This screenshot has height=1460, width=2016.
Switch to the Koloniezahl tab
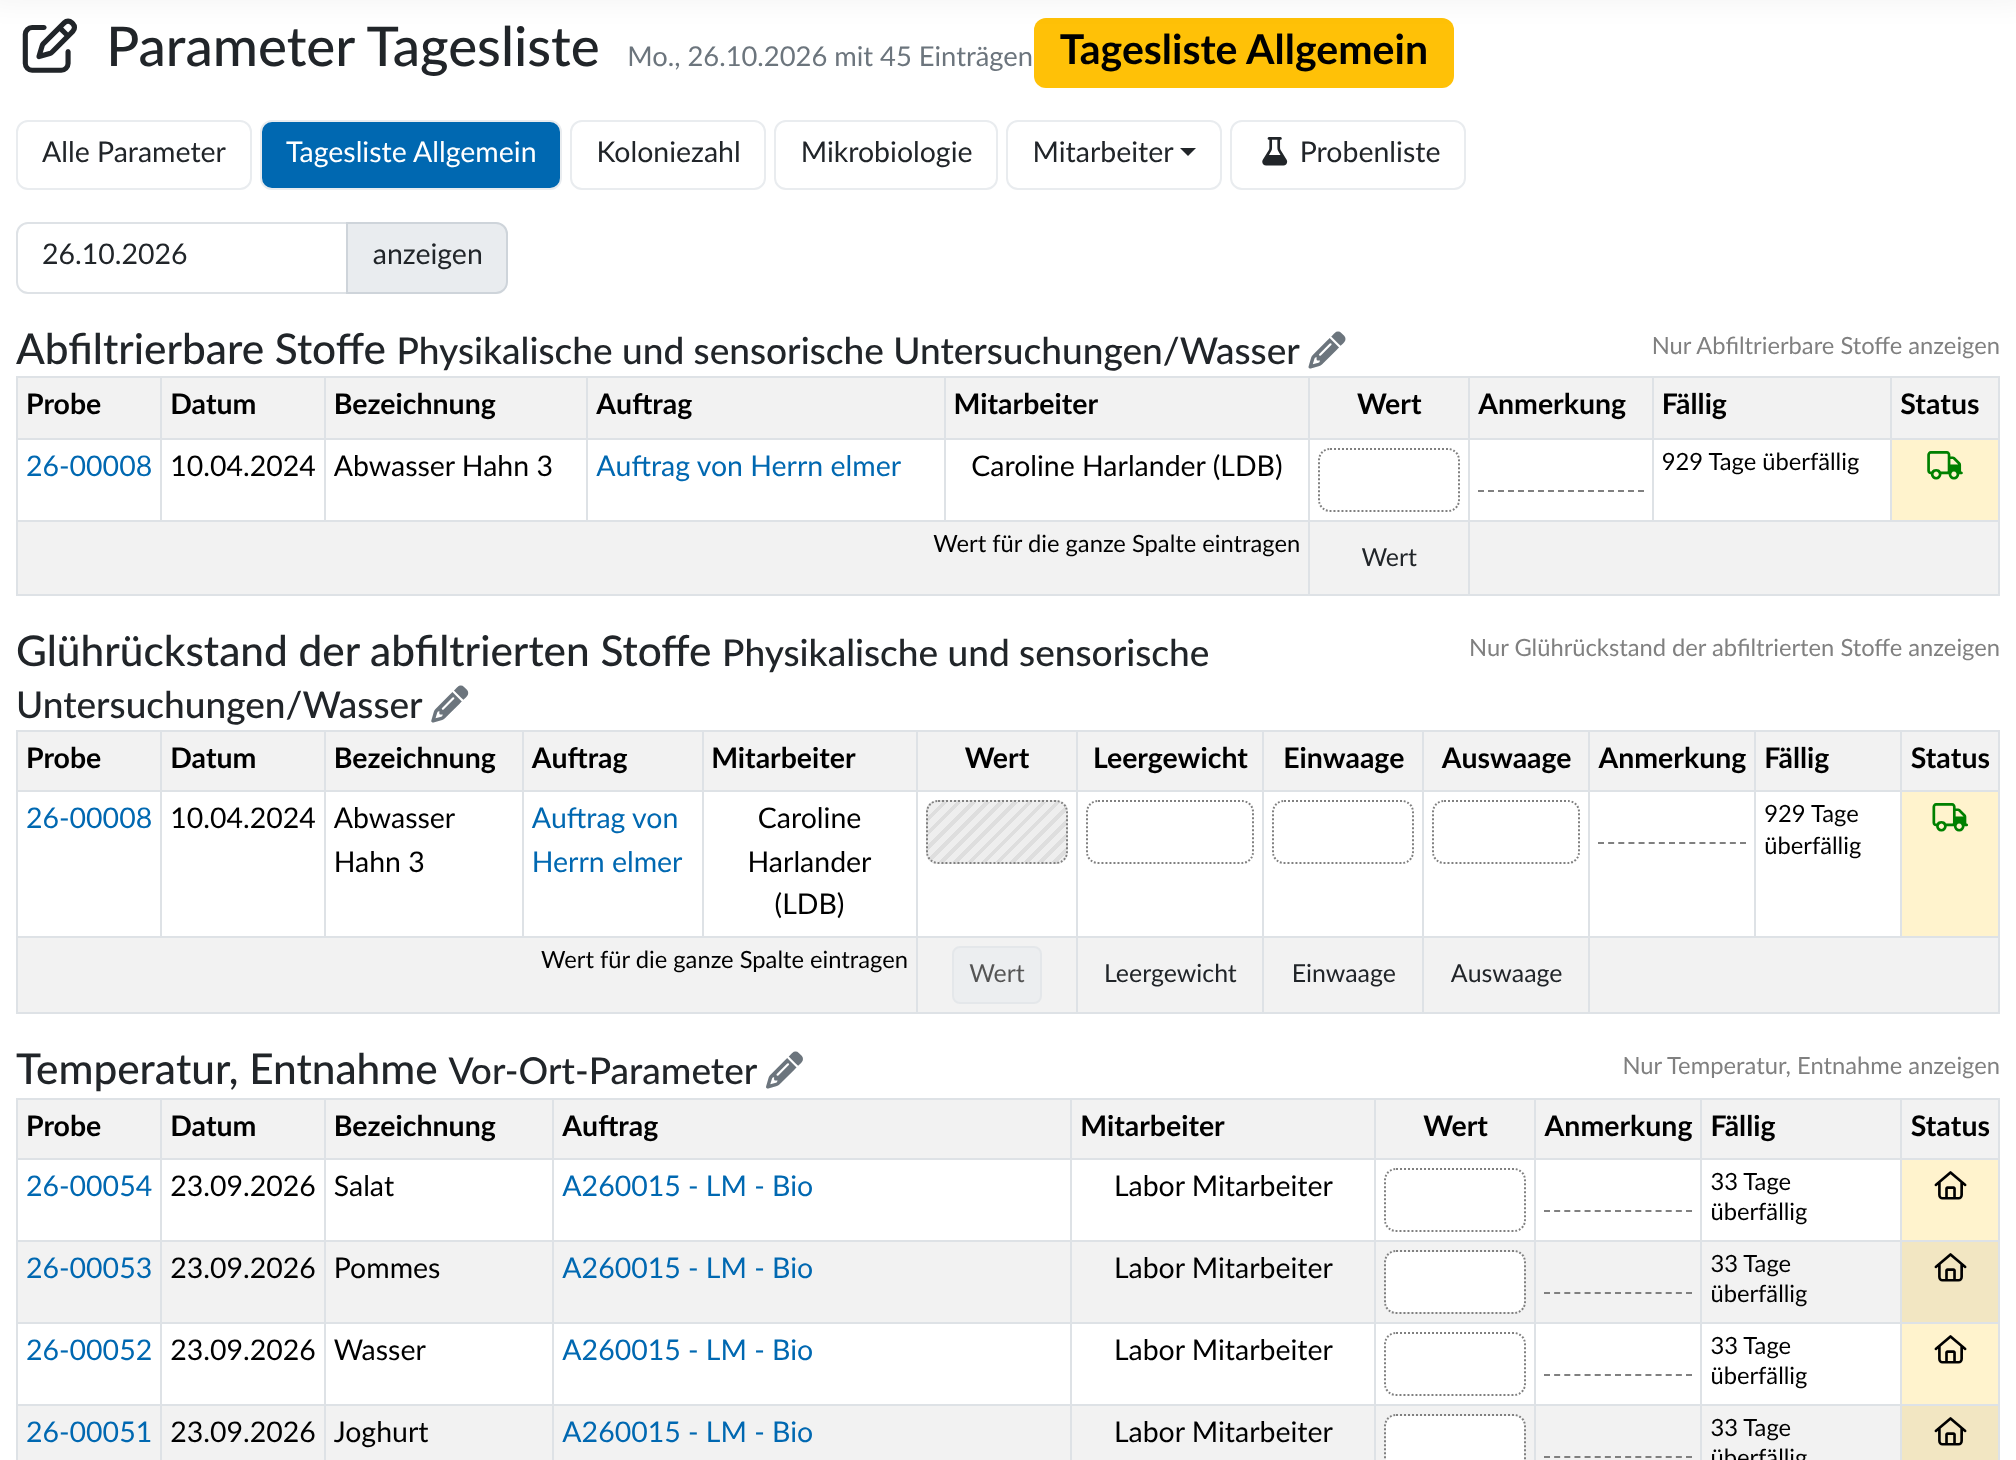coord(668,154)
